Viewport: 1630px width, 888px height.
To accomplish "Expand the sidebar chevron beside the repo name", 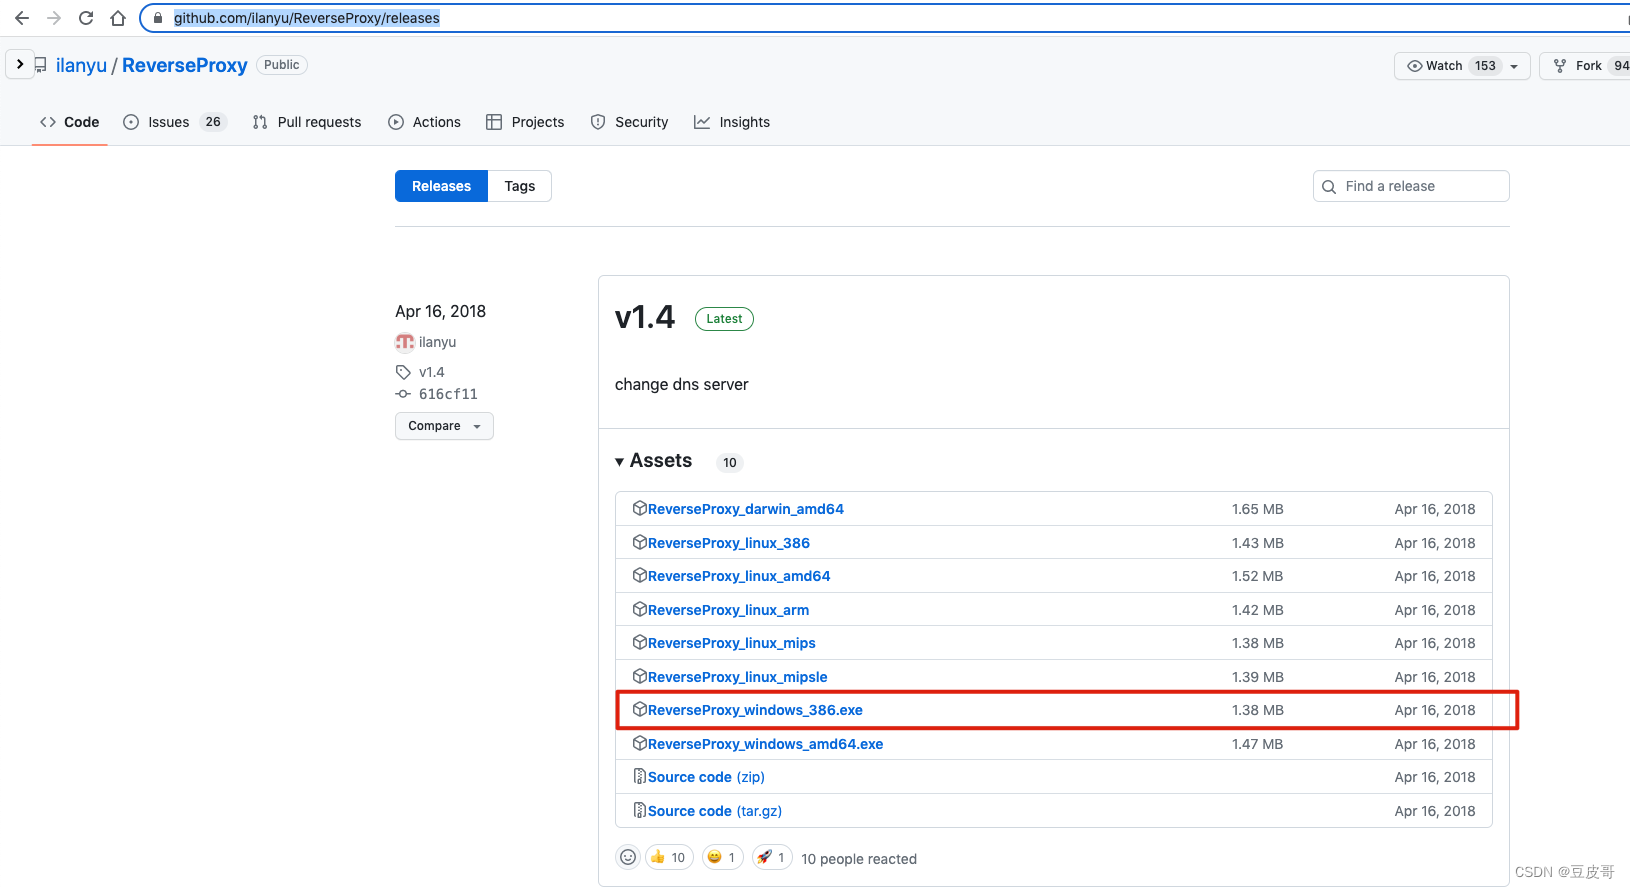I will [20, 64].
